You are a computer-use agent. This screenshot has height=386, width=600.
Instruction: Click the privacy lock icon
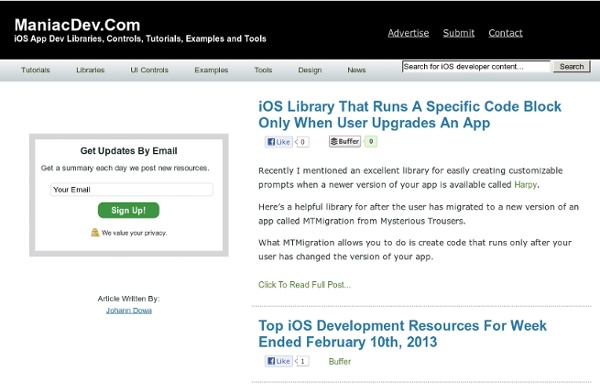pos(95,232)
